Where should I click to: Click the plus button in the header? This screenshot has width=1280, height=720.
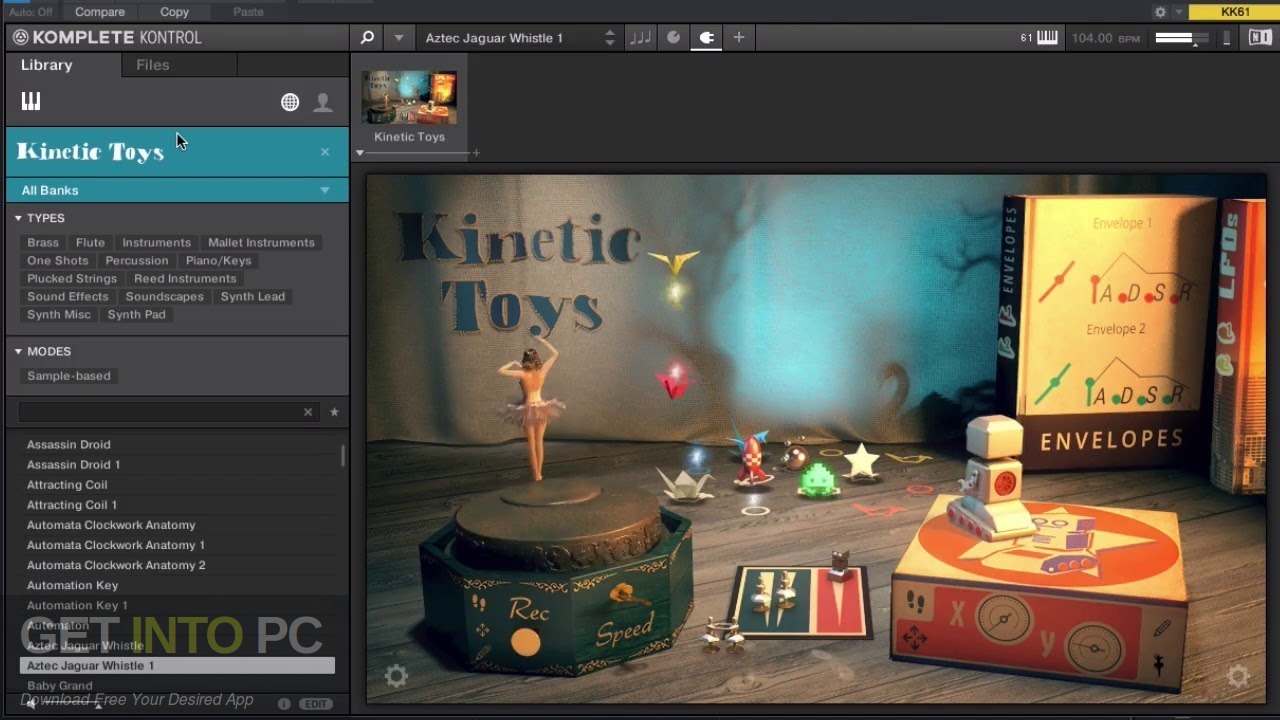click(x=739, y=38)
